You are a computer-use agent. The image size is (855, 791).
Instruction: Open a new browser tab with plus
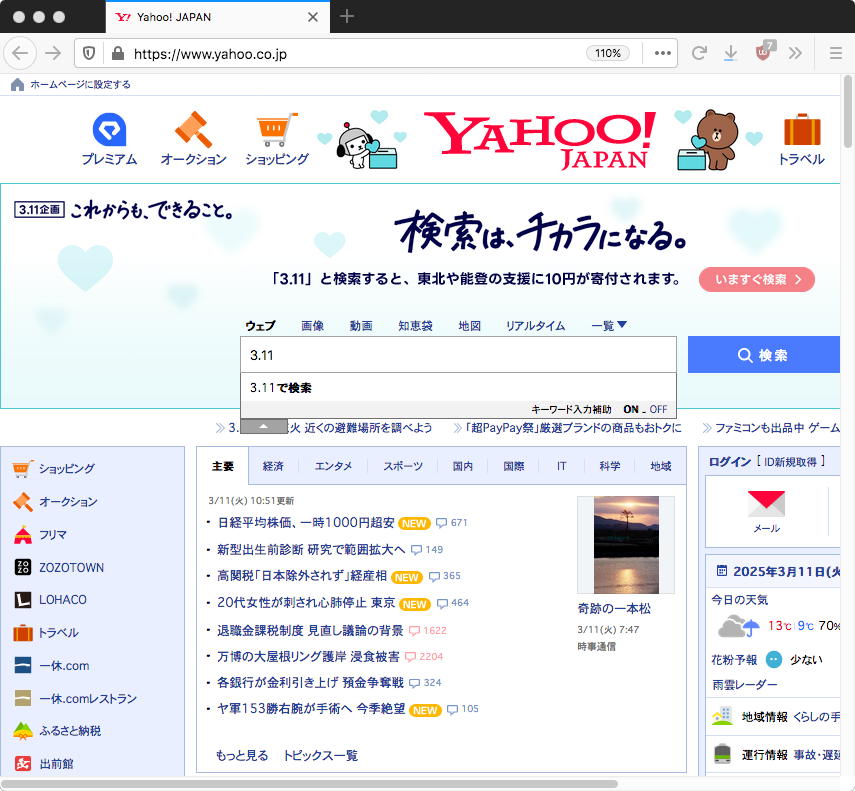pos(347,17)
